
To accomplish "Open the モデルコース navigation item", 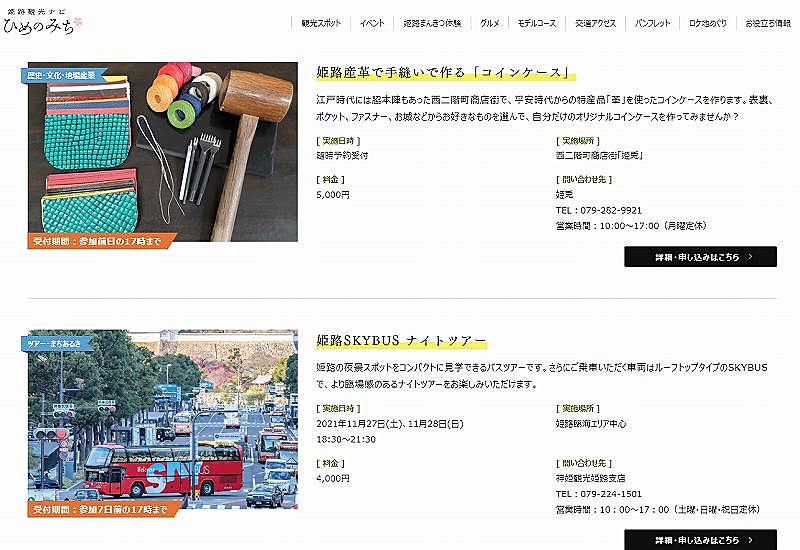I will tap(537, 23).
